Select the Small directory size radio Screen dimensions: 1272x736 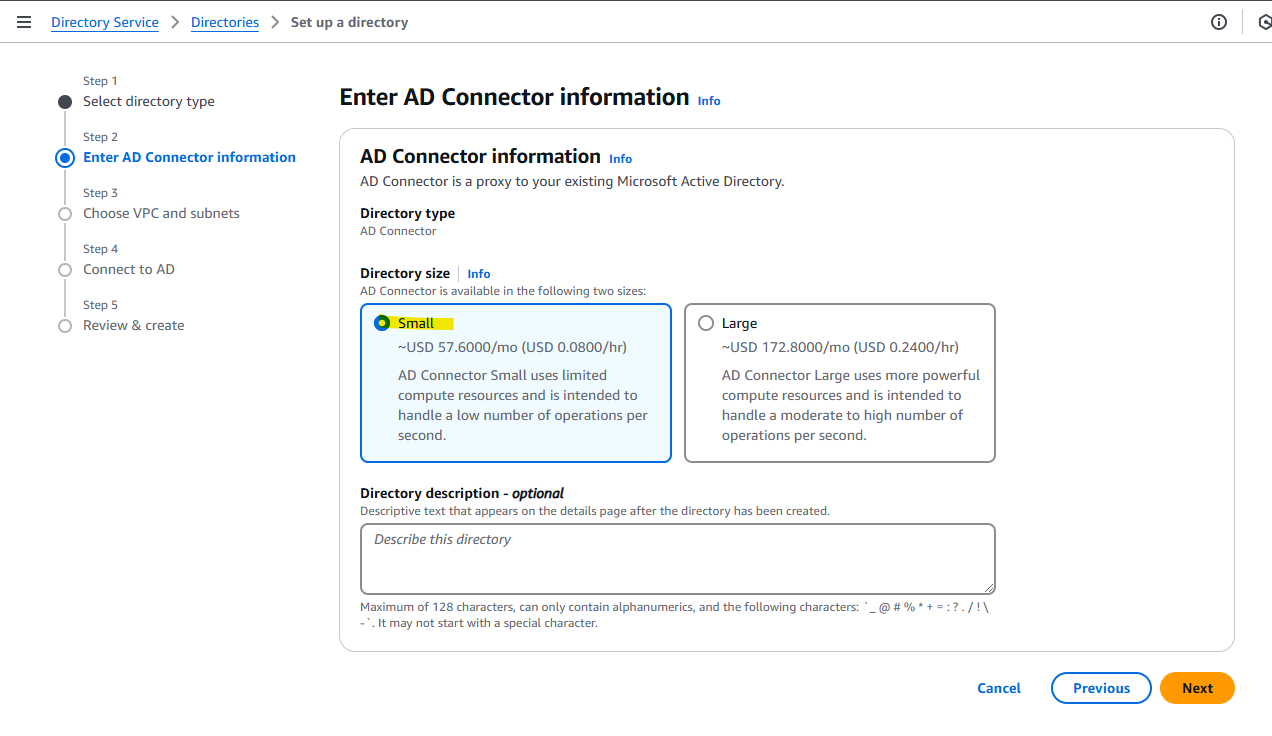[x=381, y=323]
